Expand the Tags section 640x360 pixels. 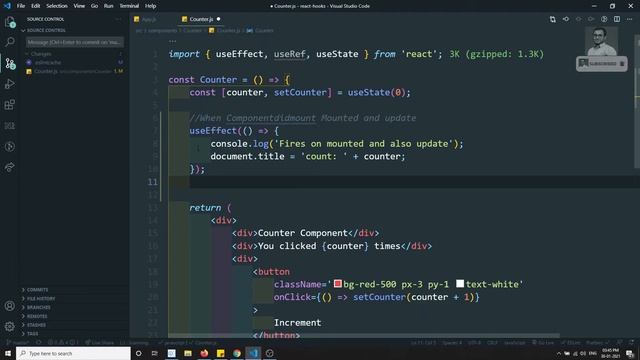pyautogui.click(x=33, y=334)
